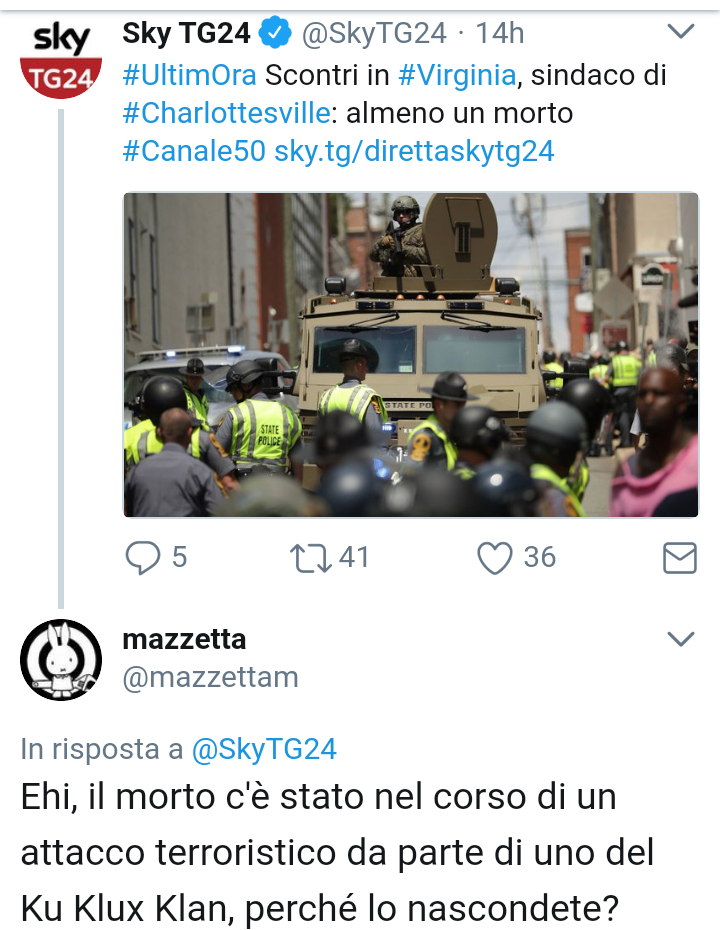This screenshot has height=930, width=720.
Task: Click the @SkyTG24 mention in reply line
Action: tap(264, 749)
